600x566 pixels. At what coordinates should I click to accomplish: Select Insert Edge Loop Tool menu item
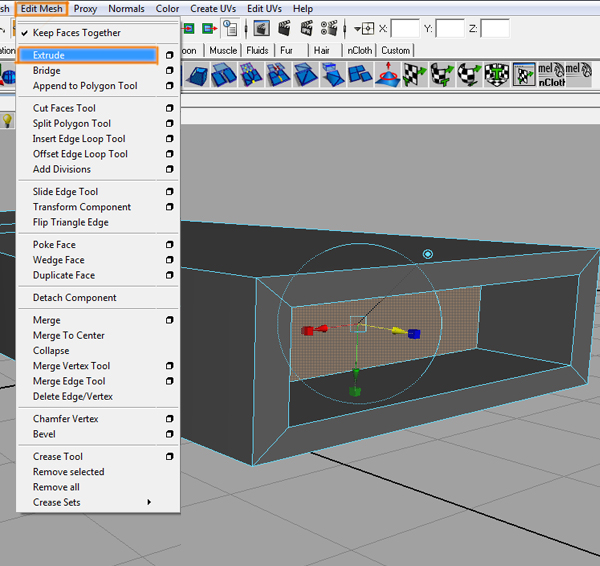point(79,139)
